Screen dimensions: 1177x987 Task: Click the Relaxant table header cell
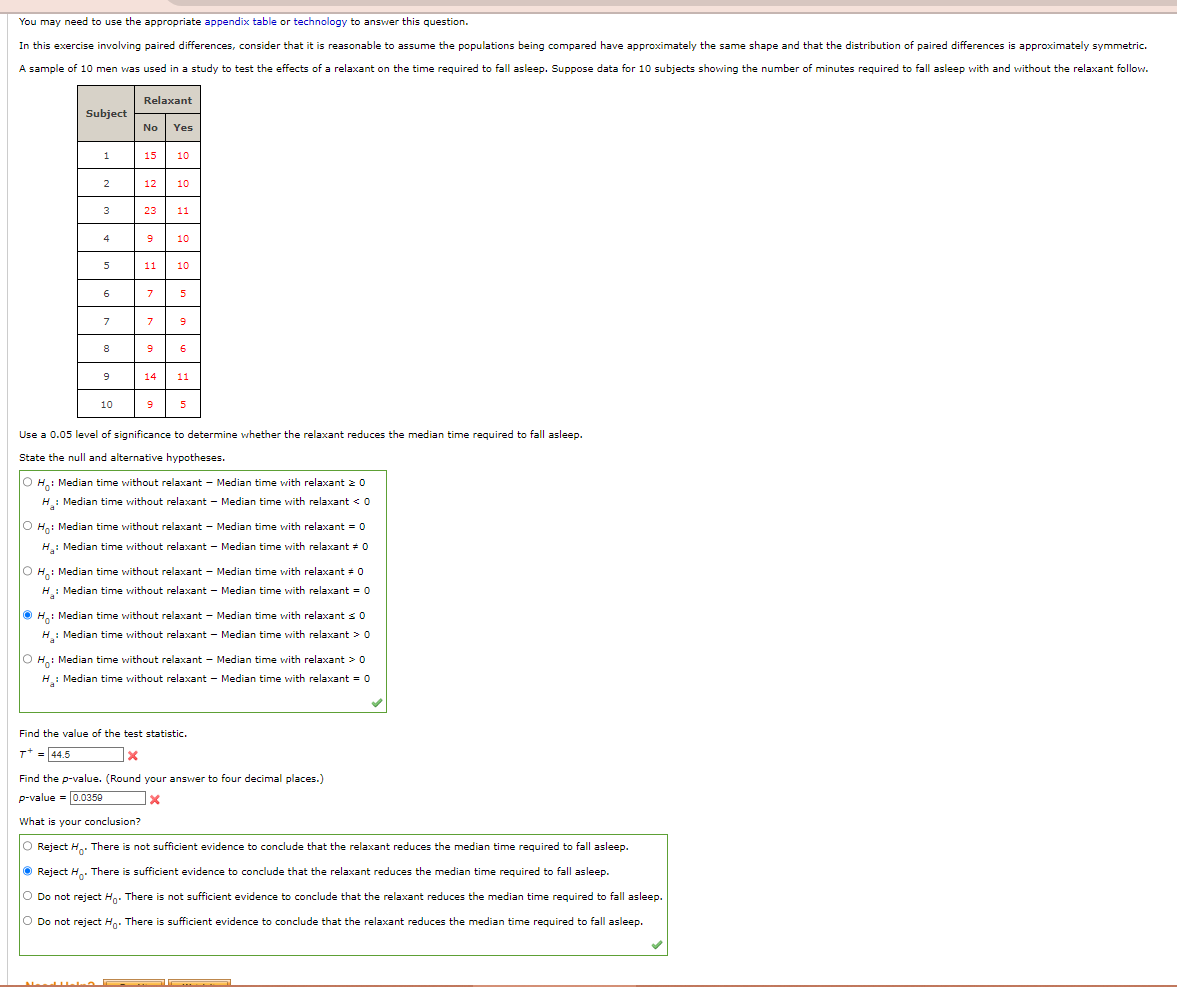167,100
